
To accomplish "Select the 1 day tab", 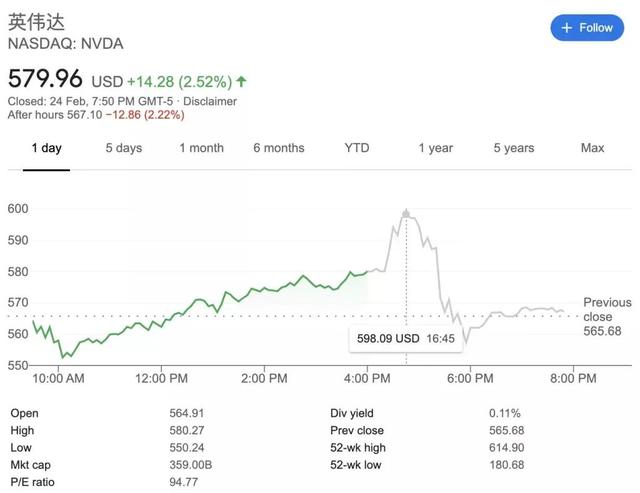I will point(47,148).
